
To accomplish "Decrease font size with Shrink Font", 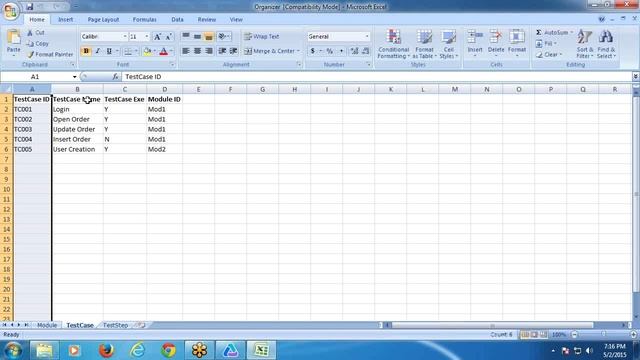I will [168, 37].
